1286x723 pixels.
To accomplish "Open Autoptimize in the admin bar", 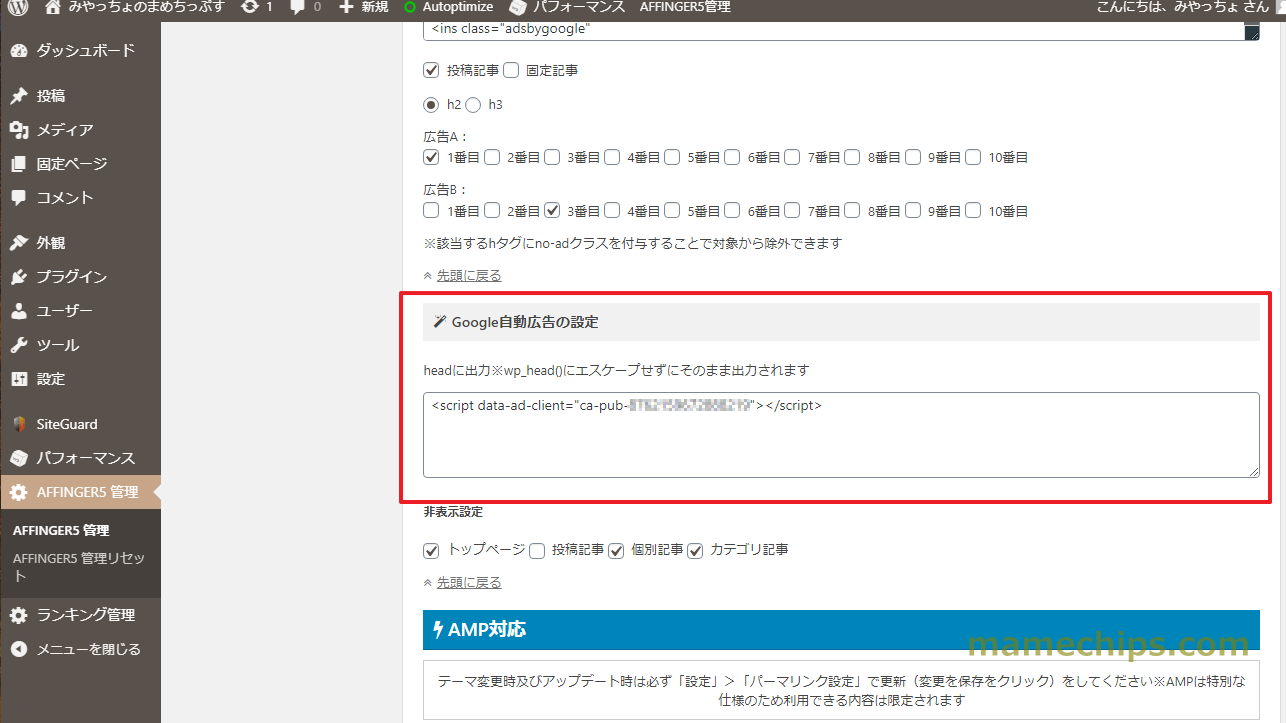I will tap(448, 7).
